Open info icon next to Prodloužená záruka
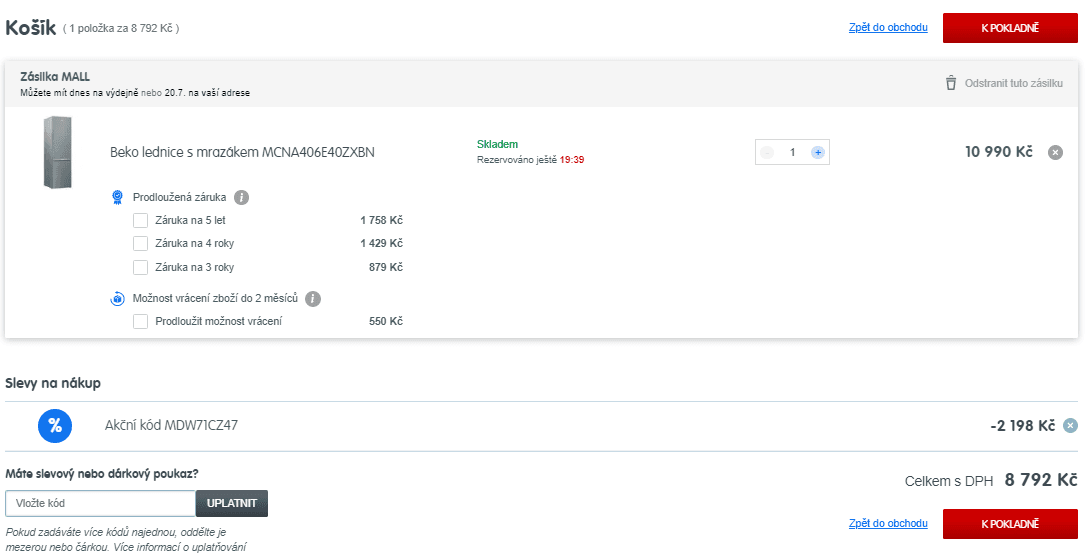This screenshot has height=556, width=1092. [x=241, y=197]
